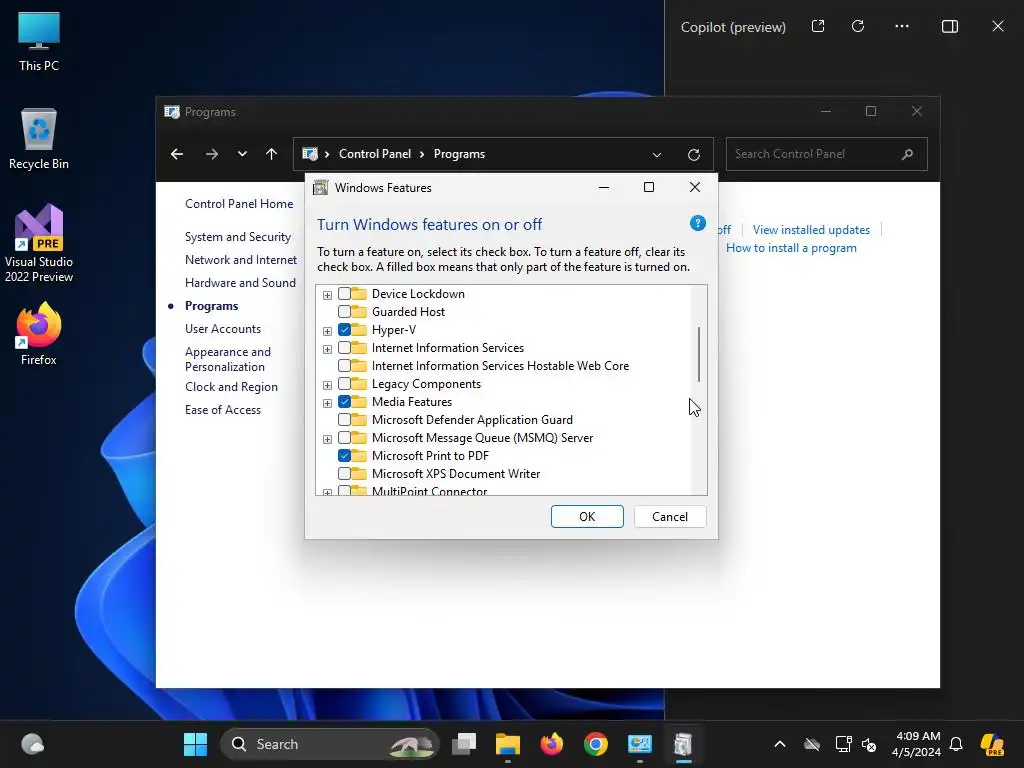Click the Windows Features list scrollbar thumb
This screenshot has width=1024, height=768.
pyautogui.click(x=699, y=355)
